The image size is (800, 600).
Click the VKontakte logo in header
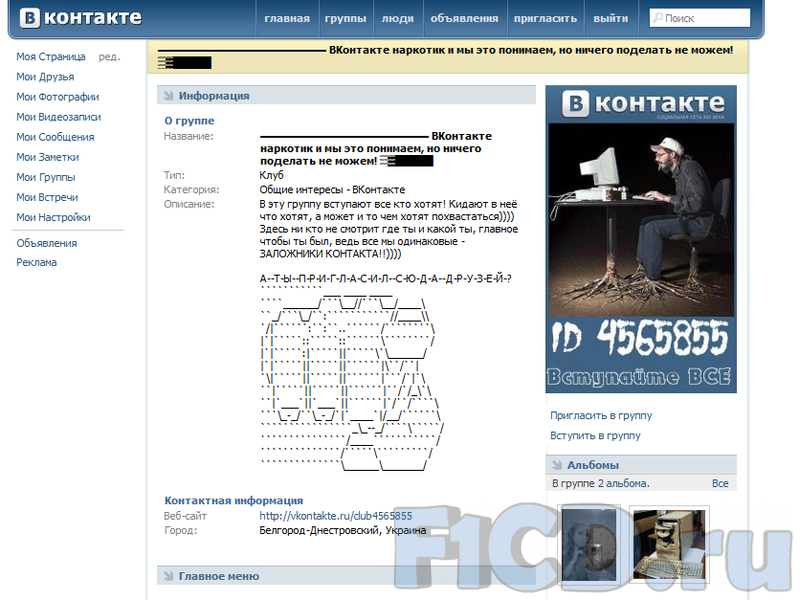[x=81, y=18]
